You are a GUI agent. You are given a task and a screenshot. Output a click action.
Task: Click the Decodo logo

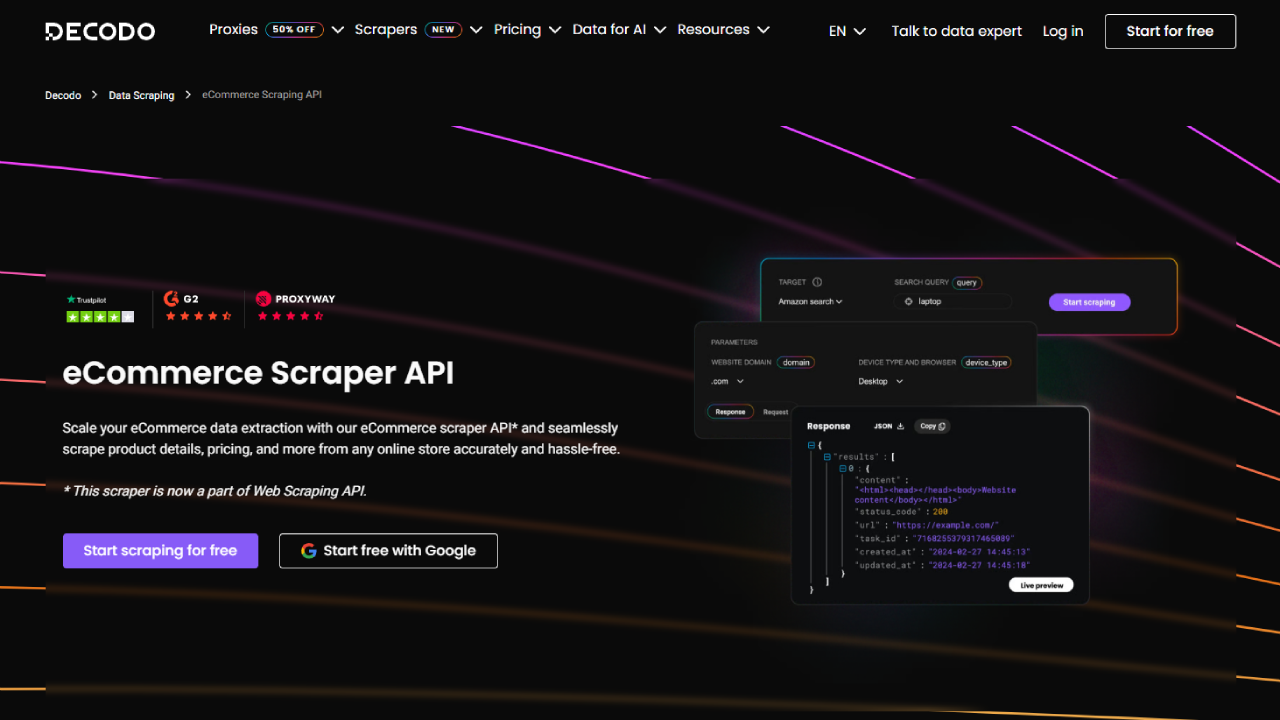coord(99,30)
